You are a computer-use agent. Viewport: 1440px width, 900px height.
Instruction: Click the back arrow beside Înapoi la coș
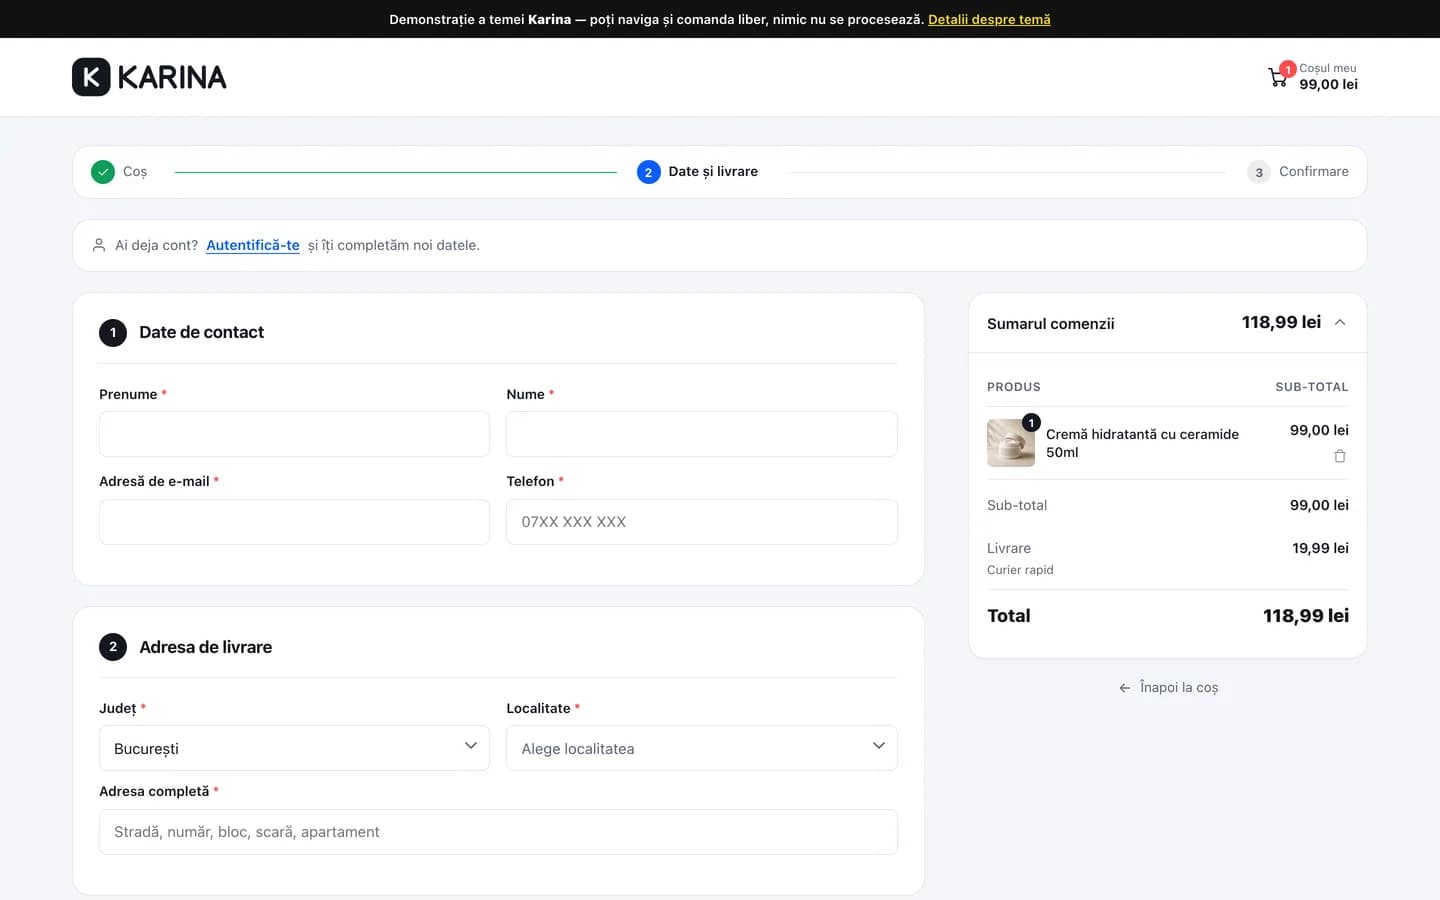(1125, 688)
